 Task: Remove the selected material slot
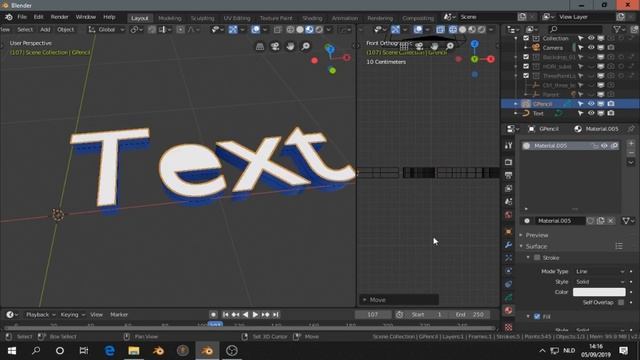(631, 153)
